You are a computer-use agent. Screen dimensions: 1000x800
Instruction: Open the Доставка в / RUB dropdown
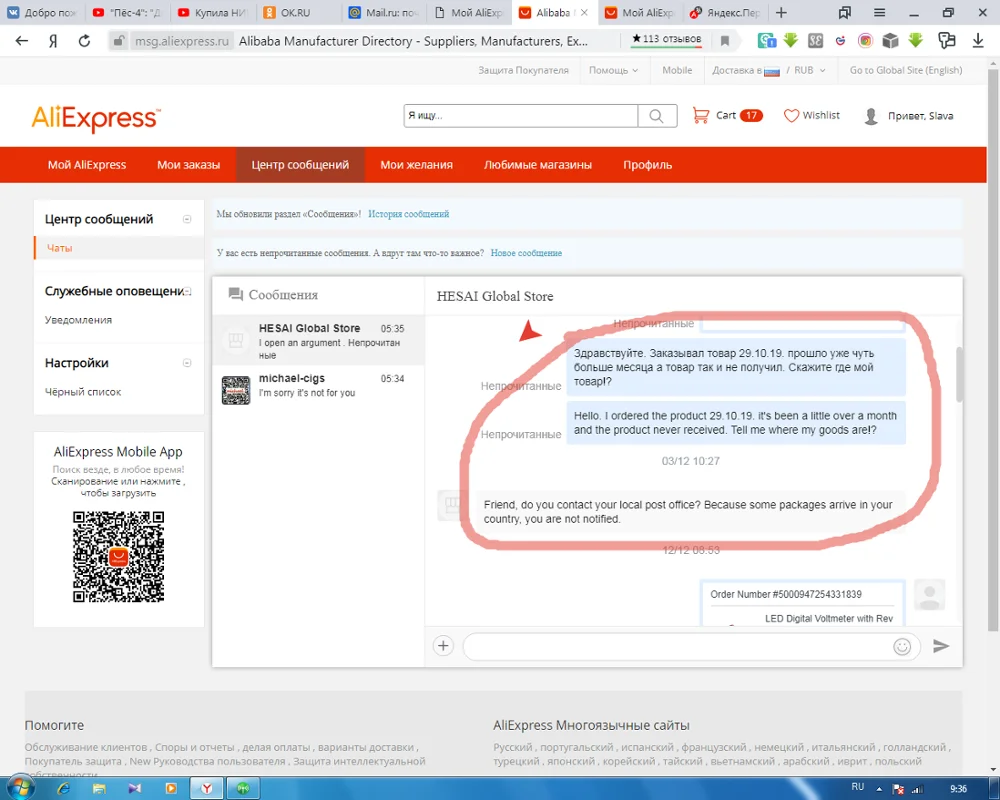[768, 70]
